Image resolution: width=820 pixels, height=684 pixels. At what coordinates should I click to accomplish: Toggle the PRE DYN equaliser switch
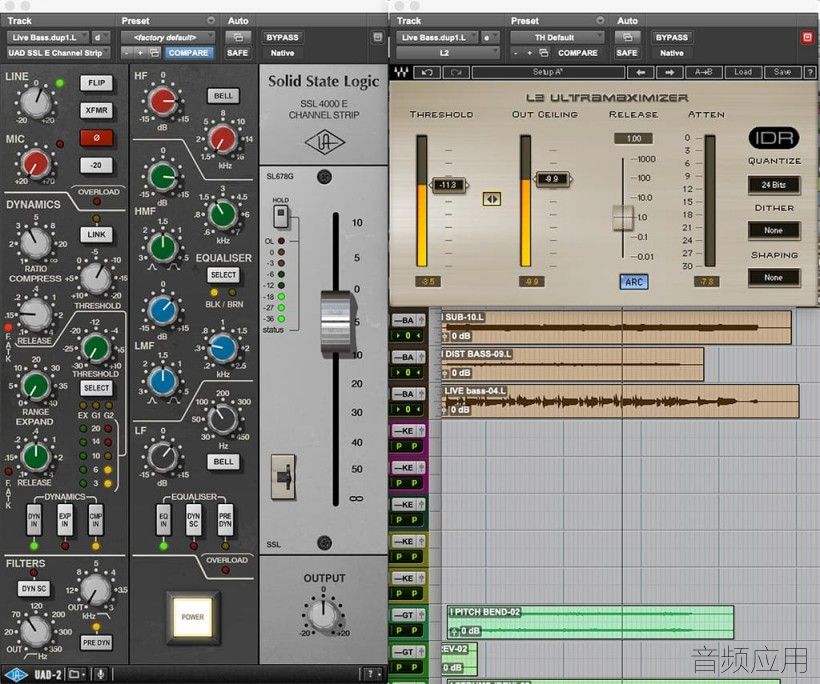(225, 520)
